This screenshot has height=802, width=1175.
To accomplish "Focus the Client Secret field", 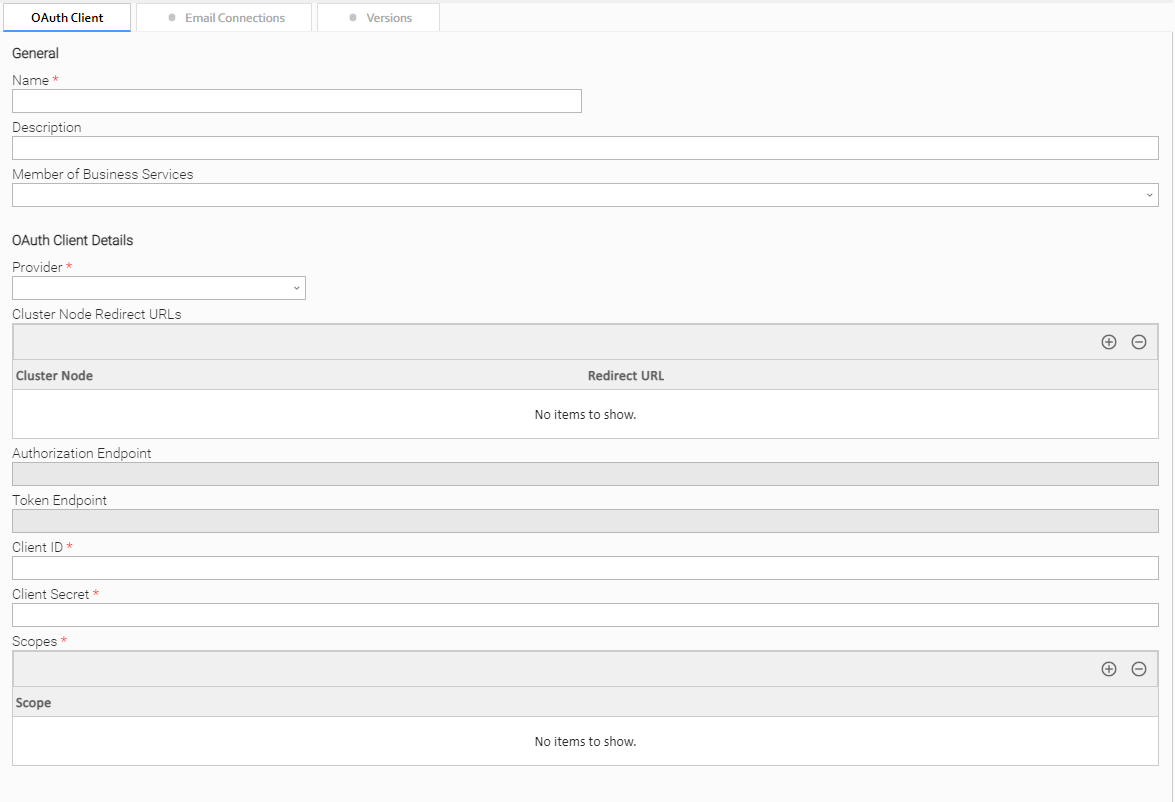I will (x=585, y=615).
